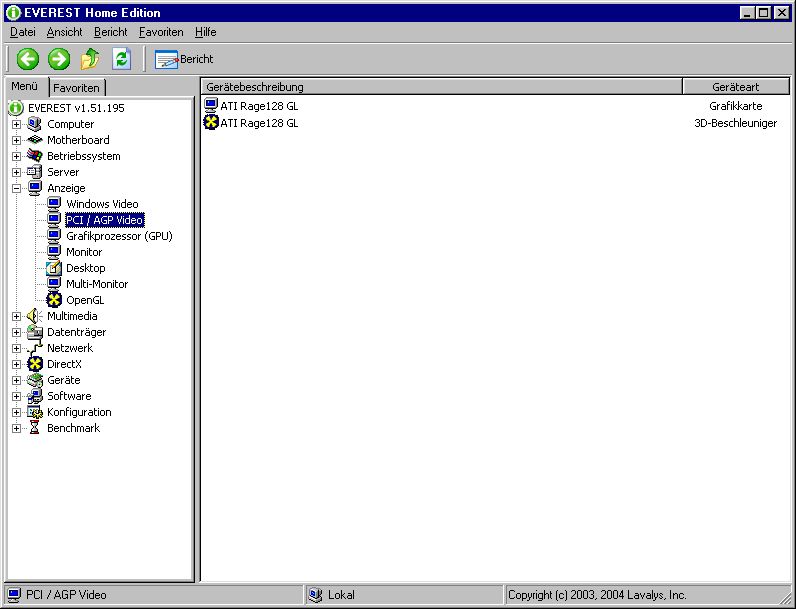This screenshot has height=609, width=796.
Task: Expand the Multimedia tree node
Action: click(16, 316)
